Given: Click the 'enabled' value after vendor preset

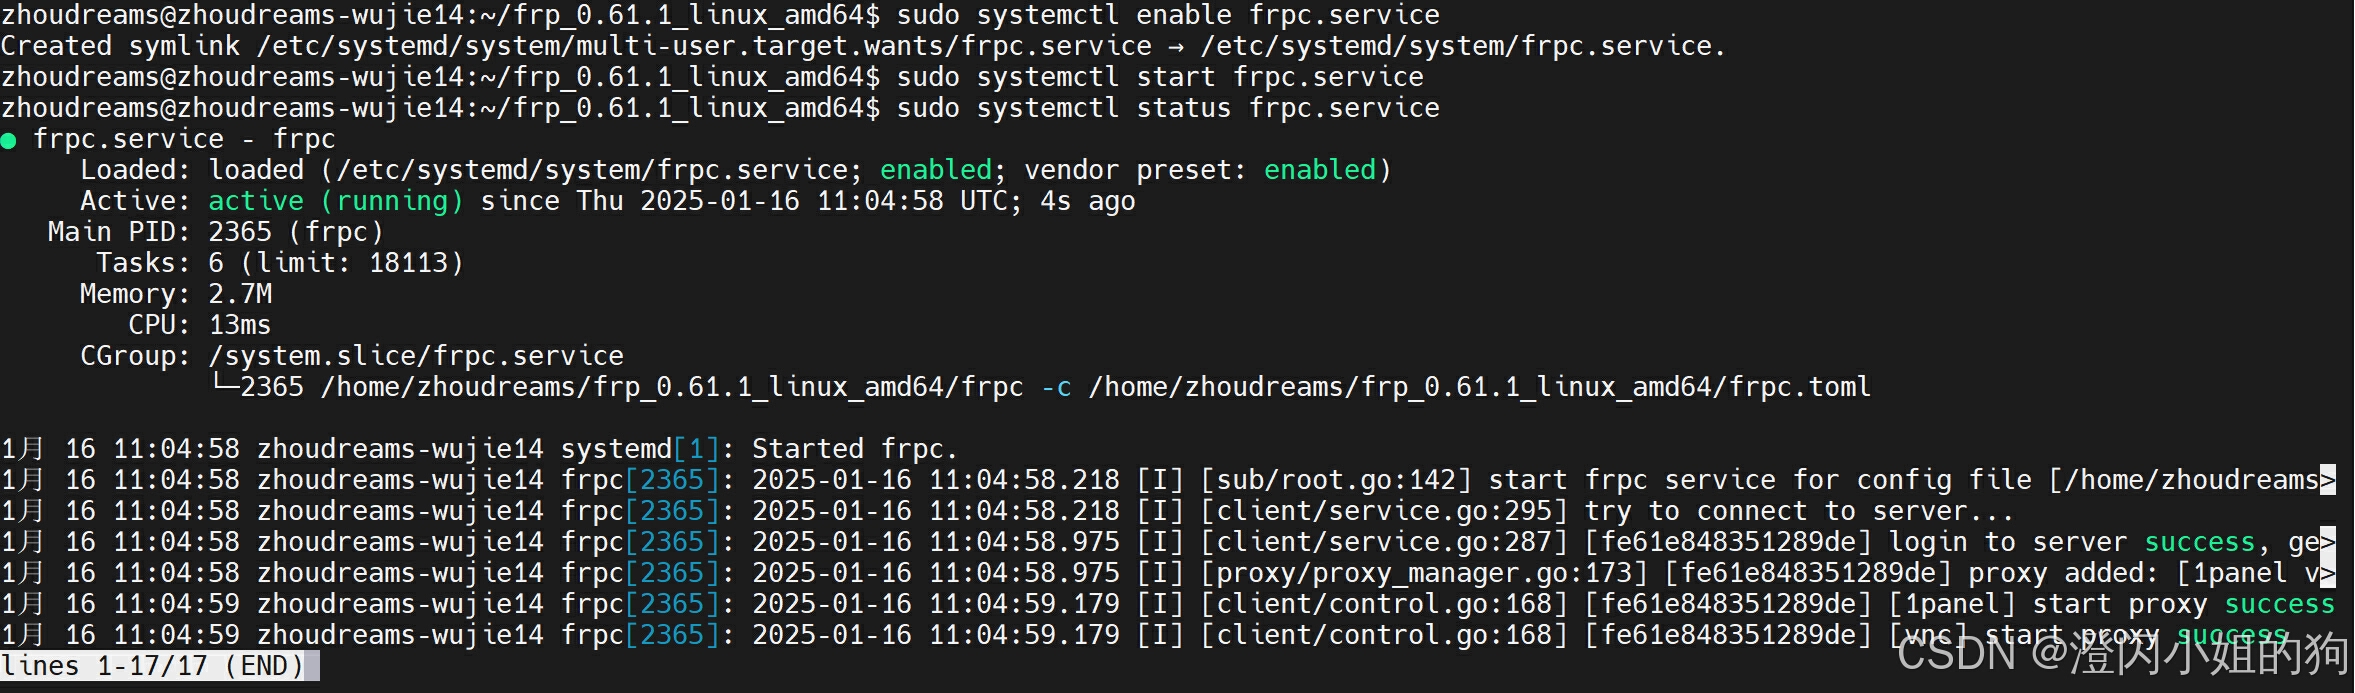Looking at the screenshot, I should tap(1320, 170).
